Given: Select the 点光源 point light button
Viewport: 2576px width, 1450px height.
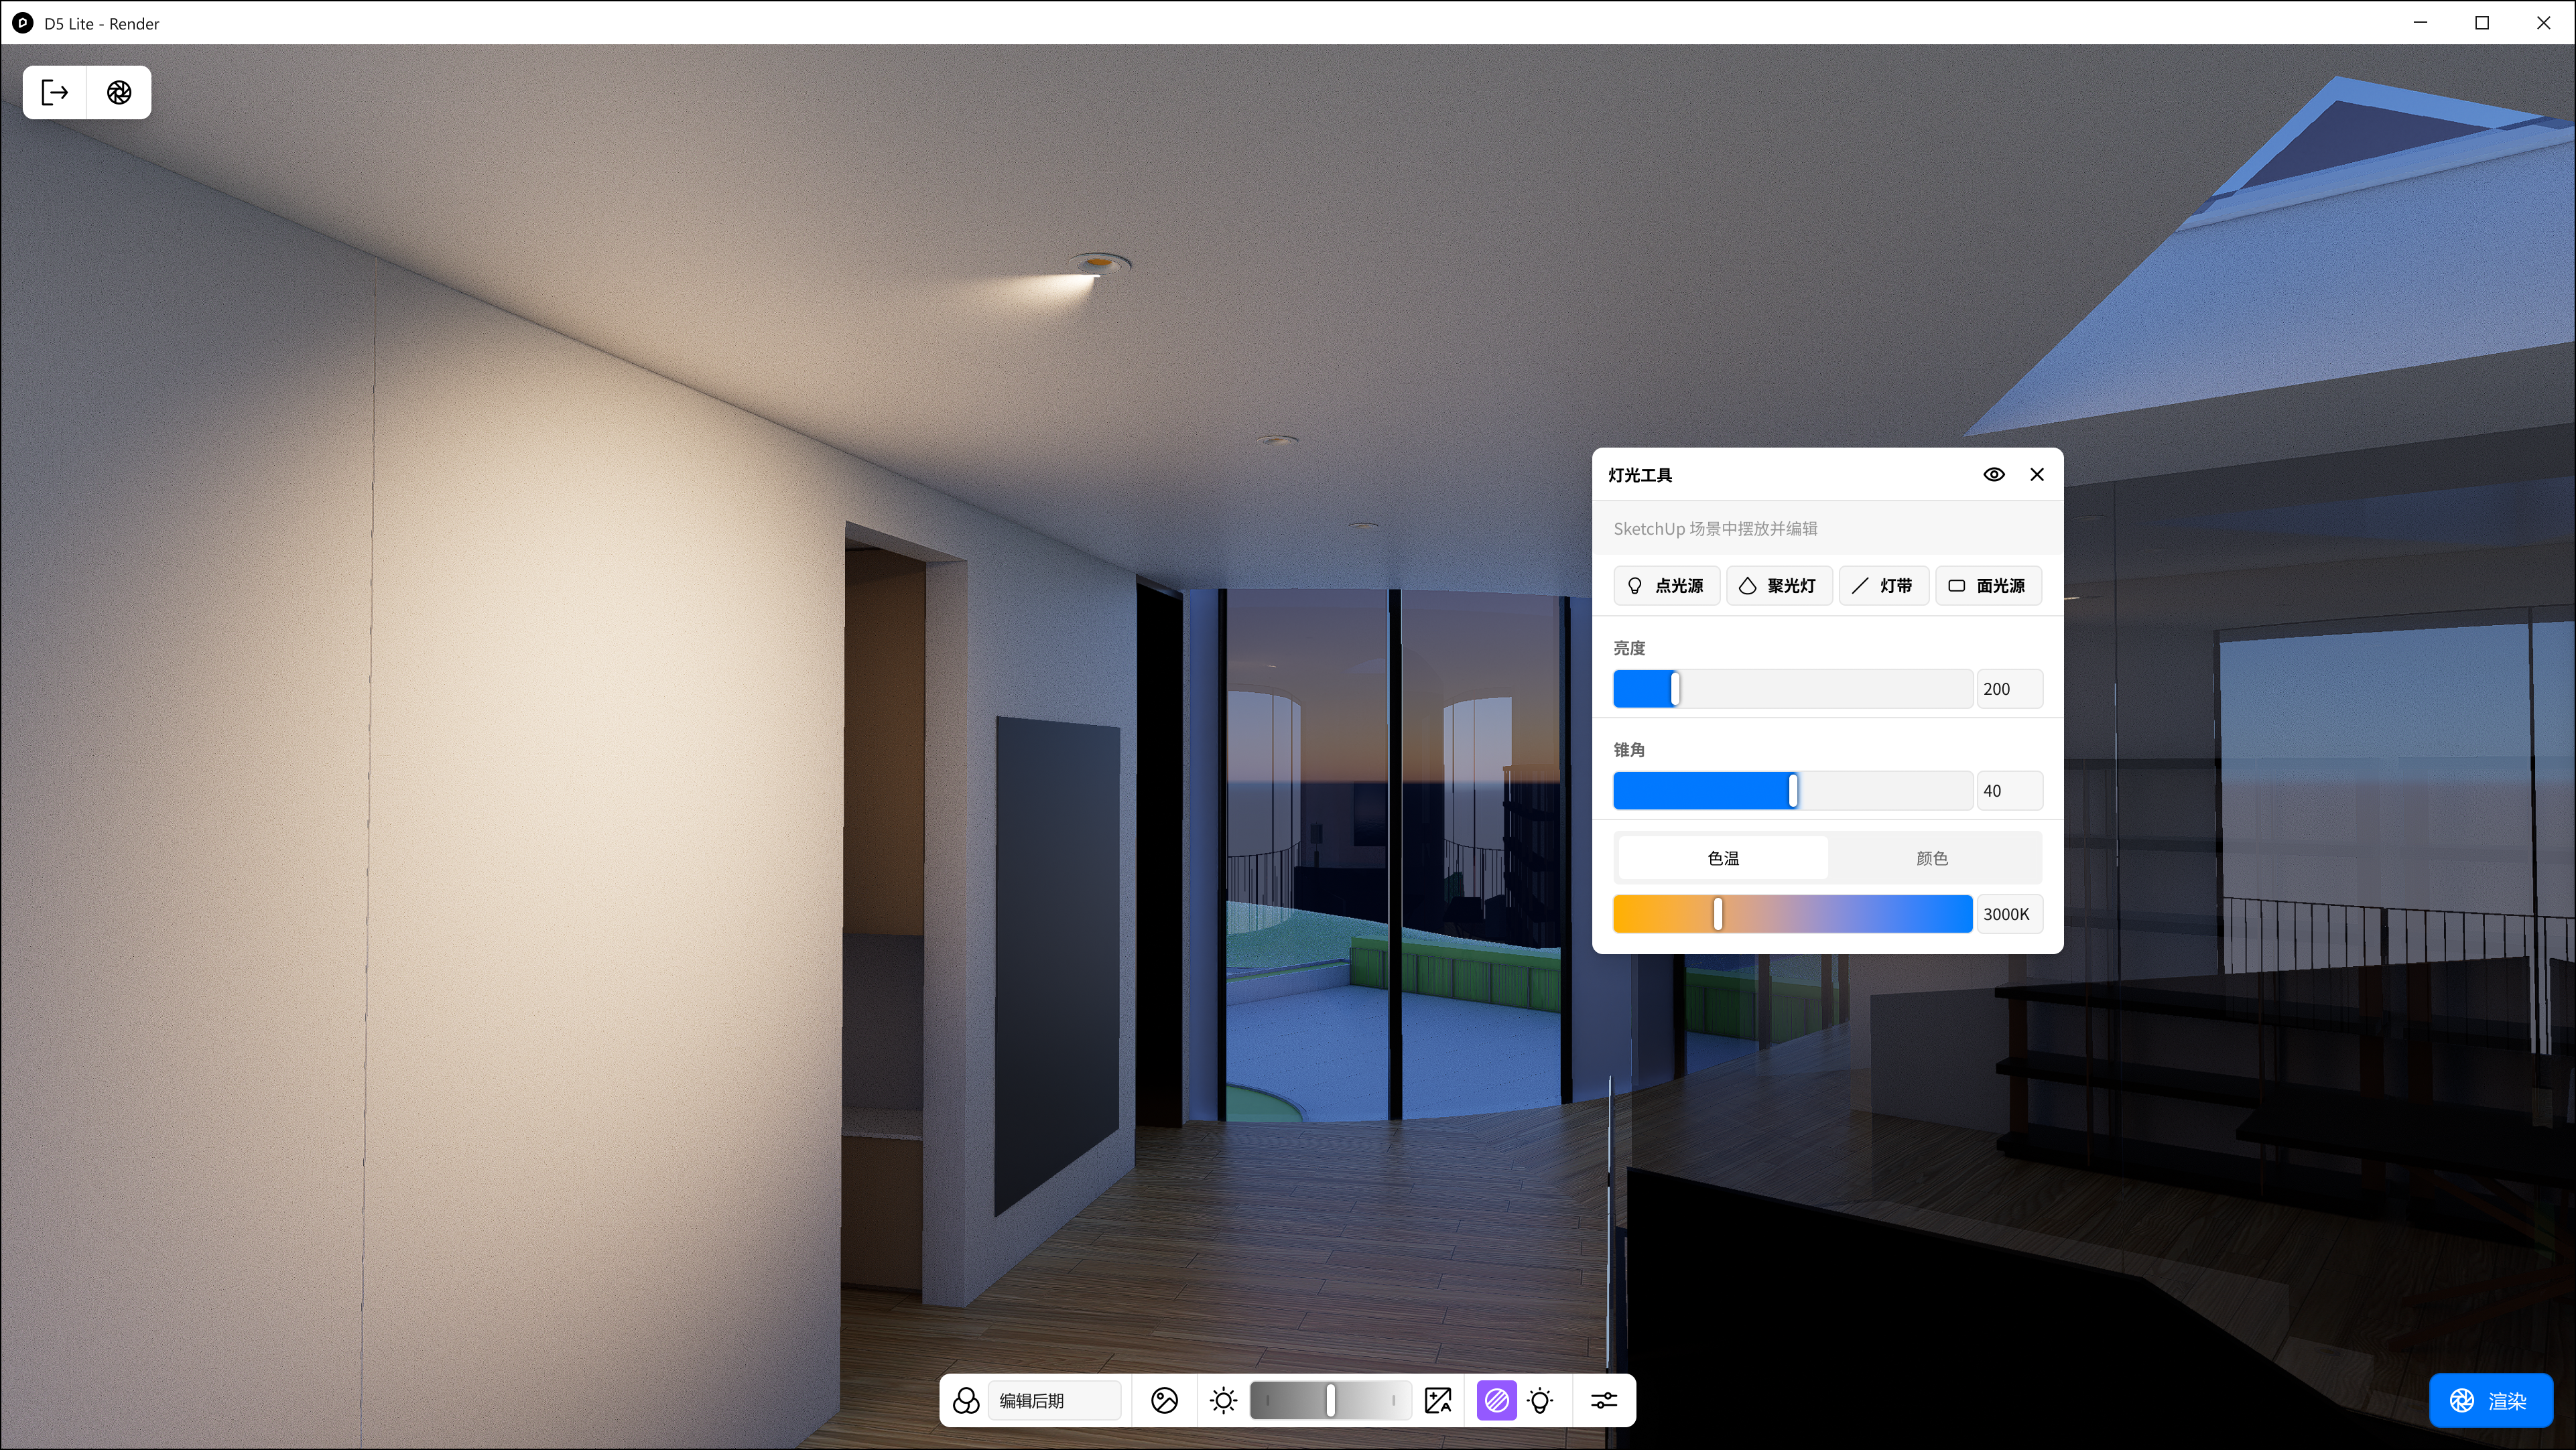Looking at the screenshot, I should tap(1666, 586).
